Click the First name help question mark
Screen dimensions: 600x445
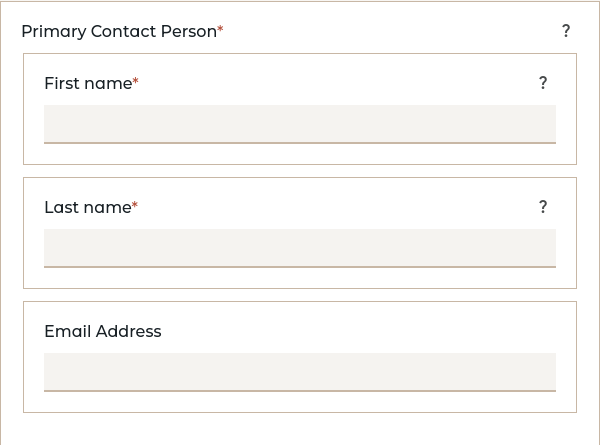[x=543, y=83]
